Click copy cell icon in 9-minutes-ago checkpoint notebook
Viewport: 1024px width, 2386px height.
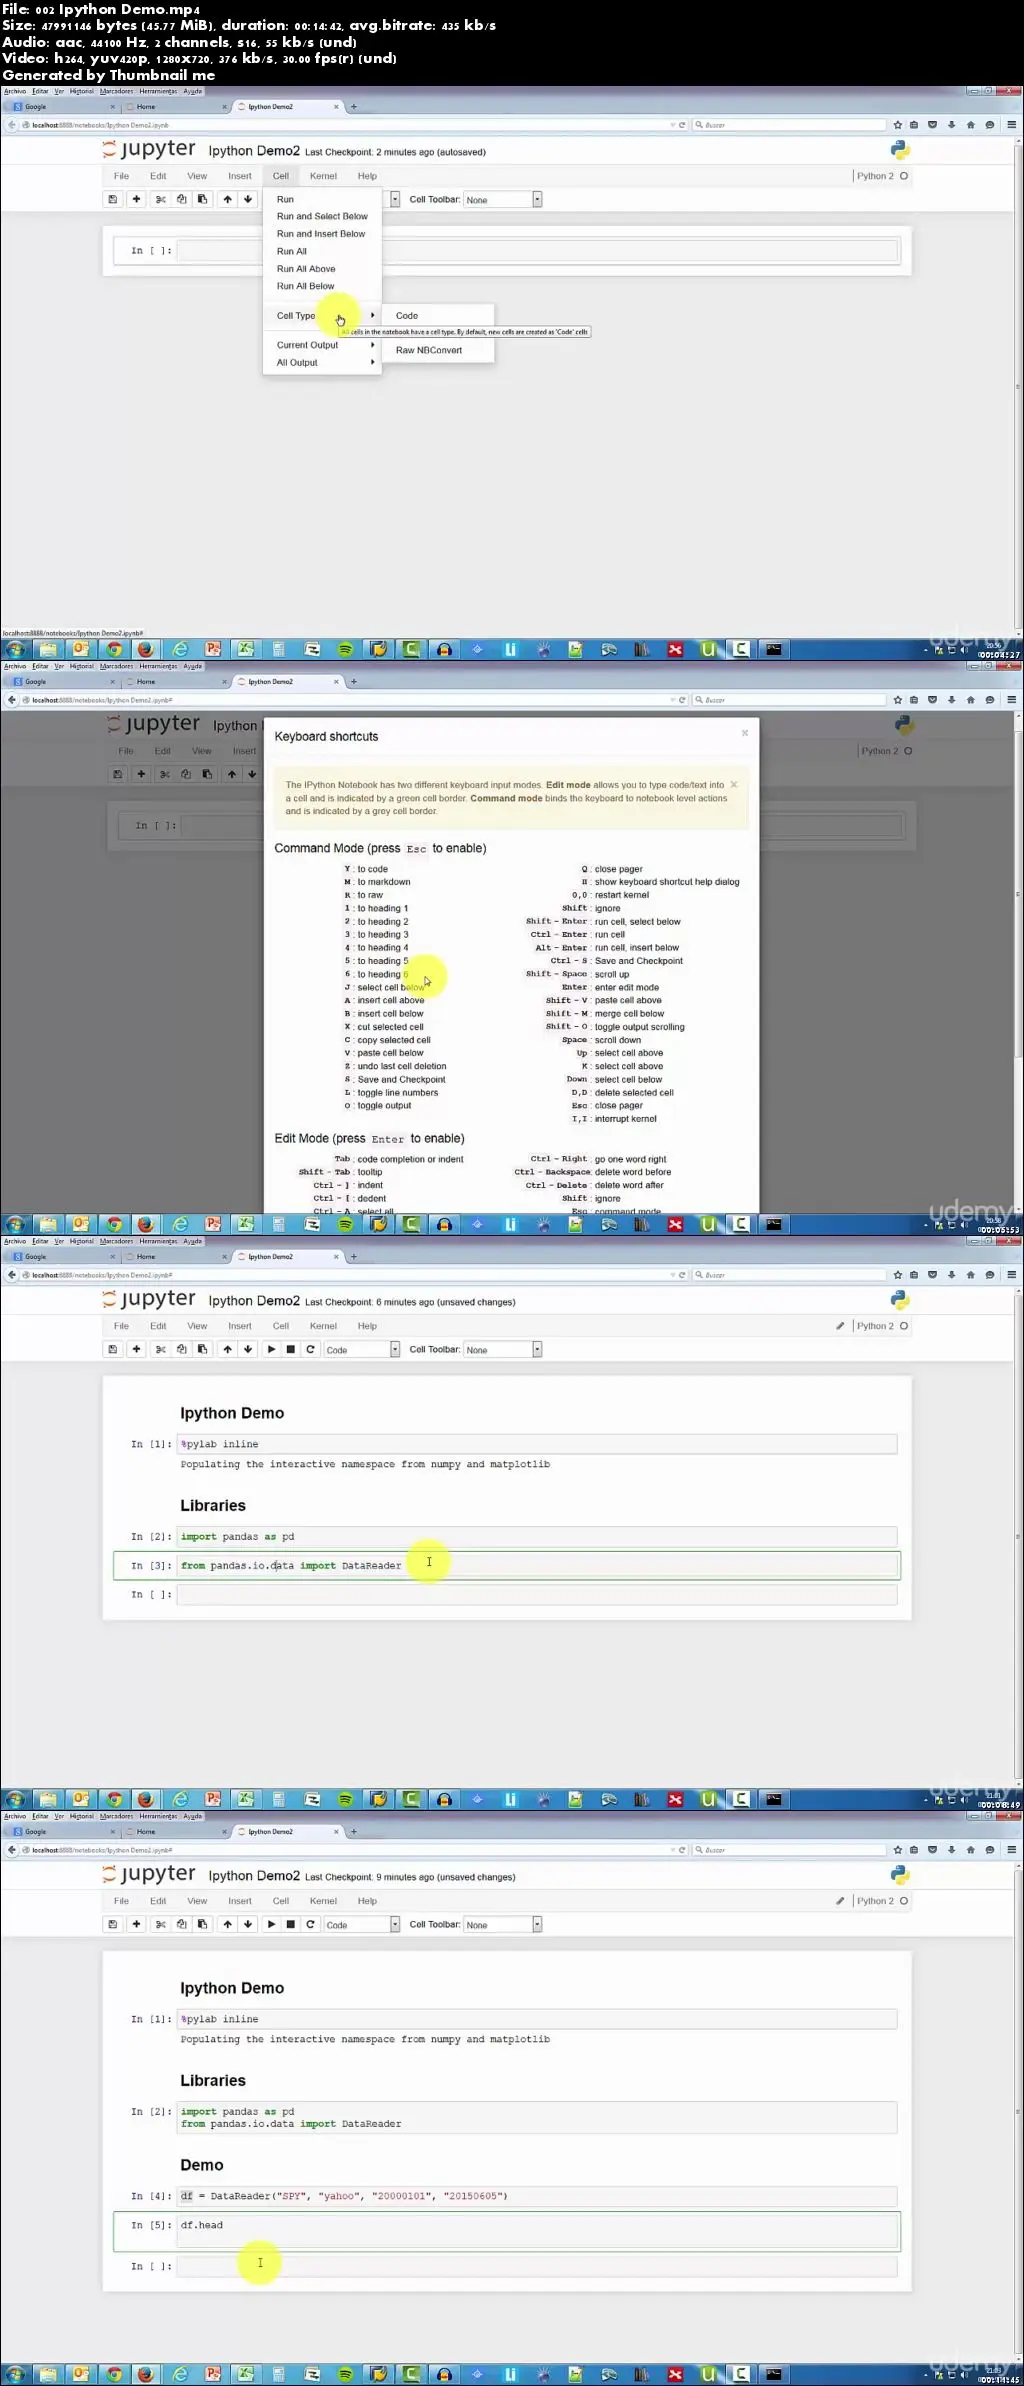click(x=181, y=1924)
